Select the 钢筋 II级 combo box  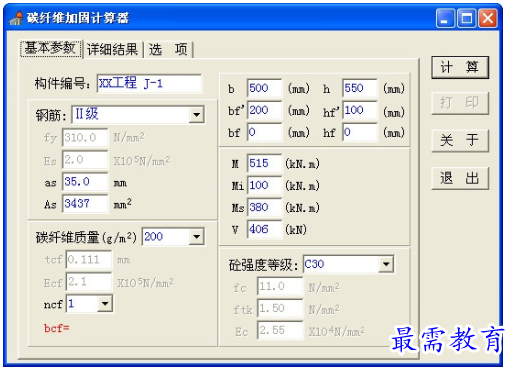tap(138, 115)
